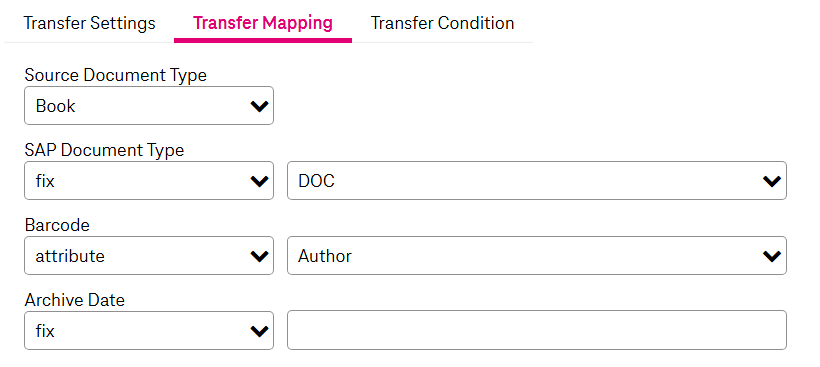Click the chevron arrow on Archive Date fix selector

click(x=259, y=331)
